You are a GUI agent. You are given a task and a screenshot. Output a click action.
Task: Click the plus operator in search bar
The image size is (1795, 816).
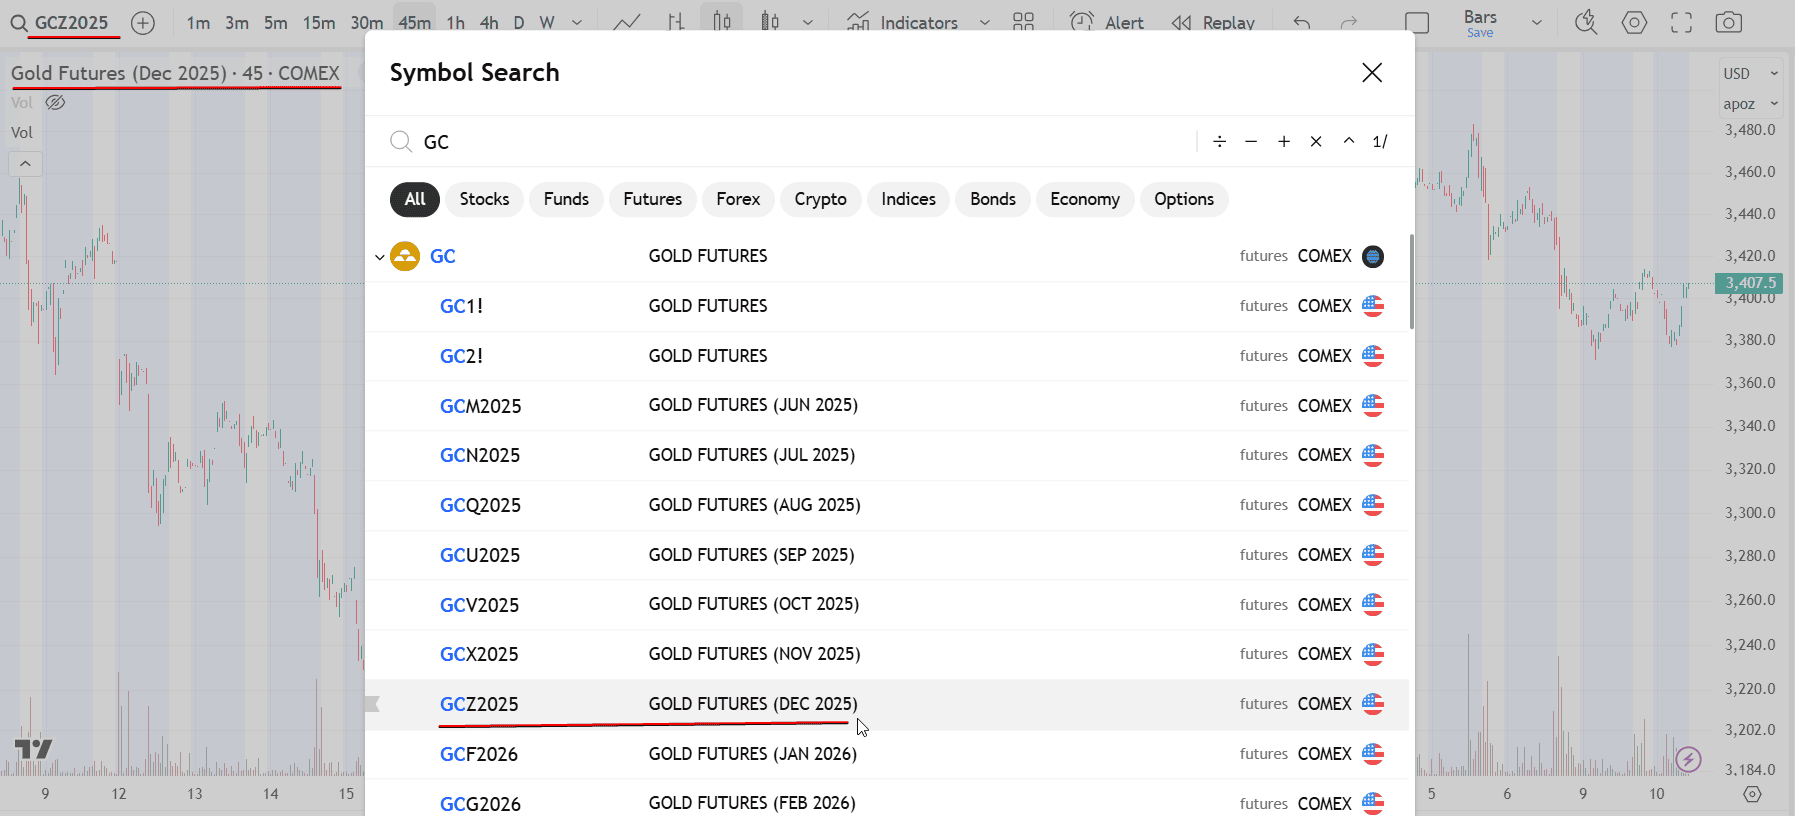click(1284, 141)
